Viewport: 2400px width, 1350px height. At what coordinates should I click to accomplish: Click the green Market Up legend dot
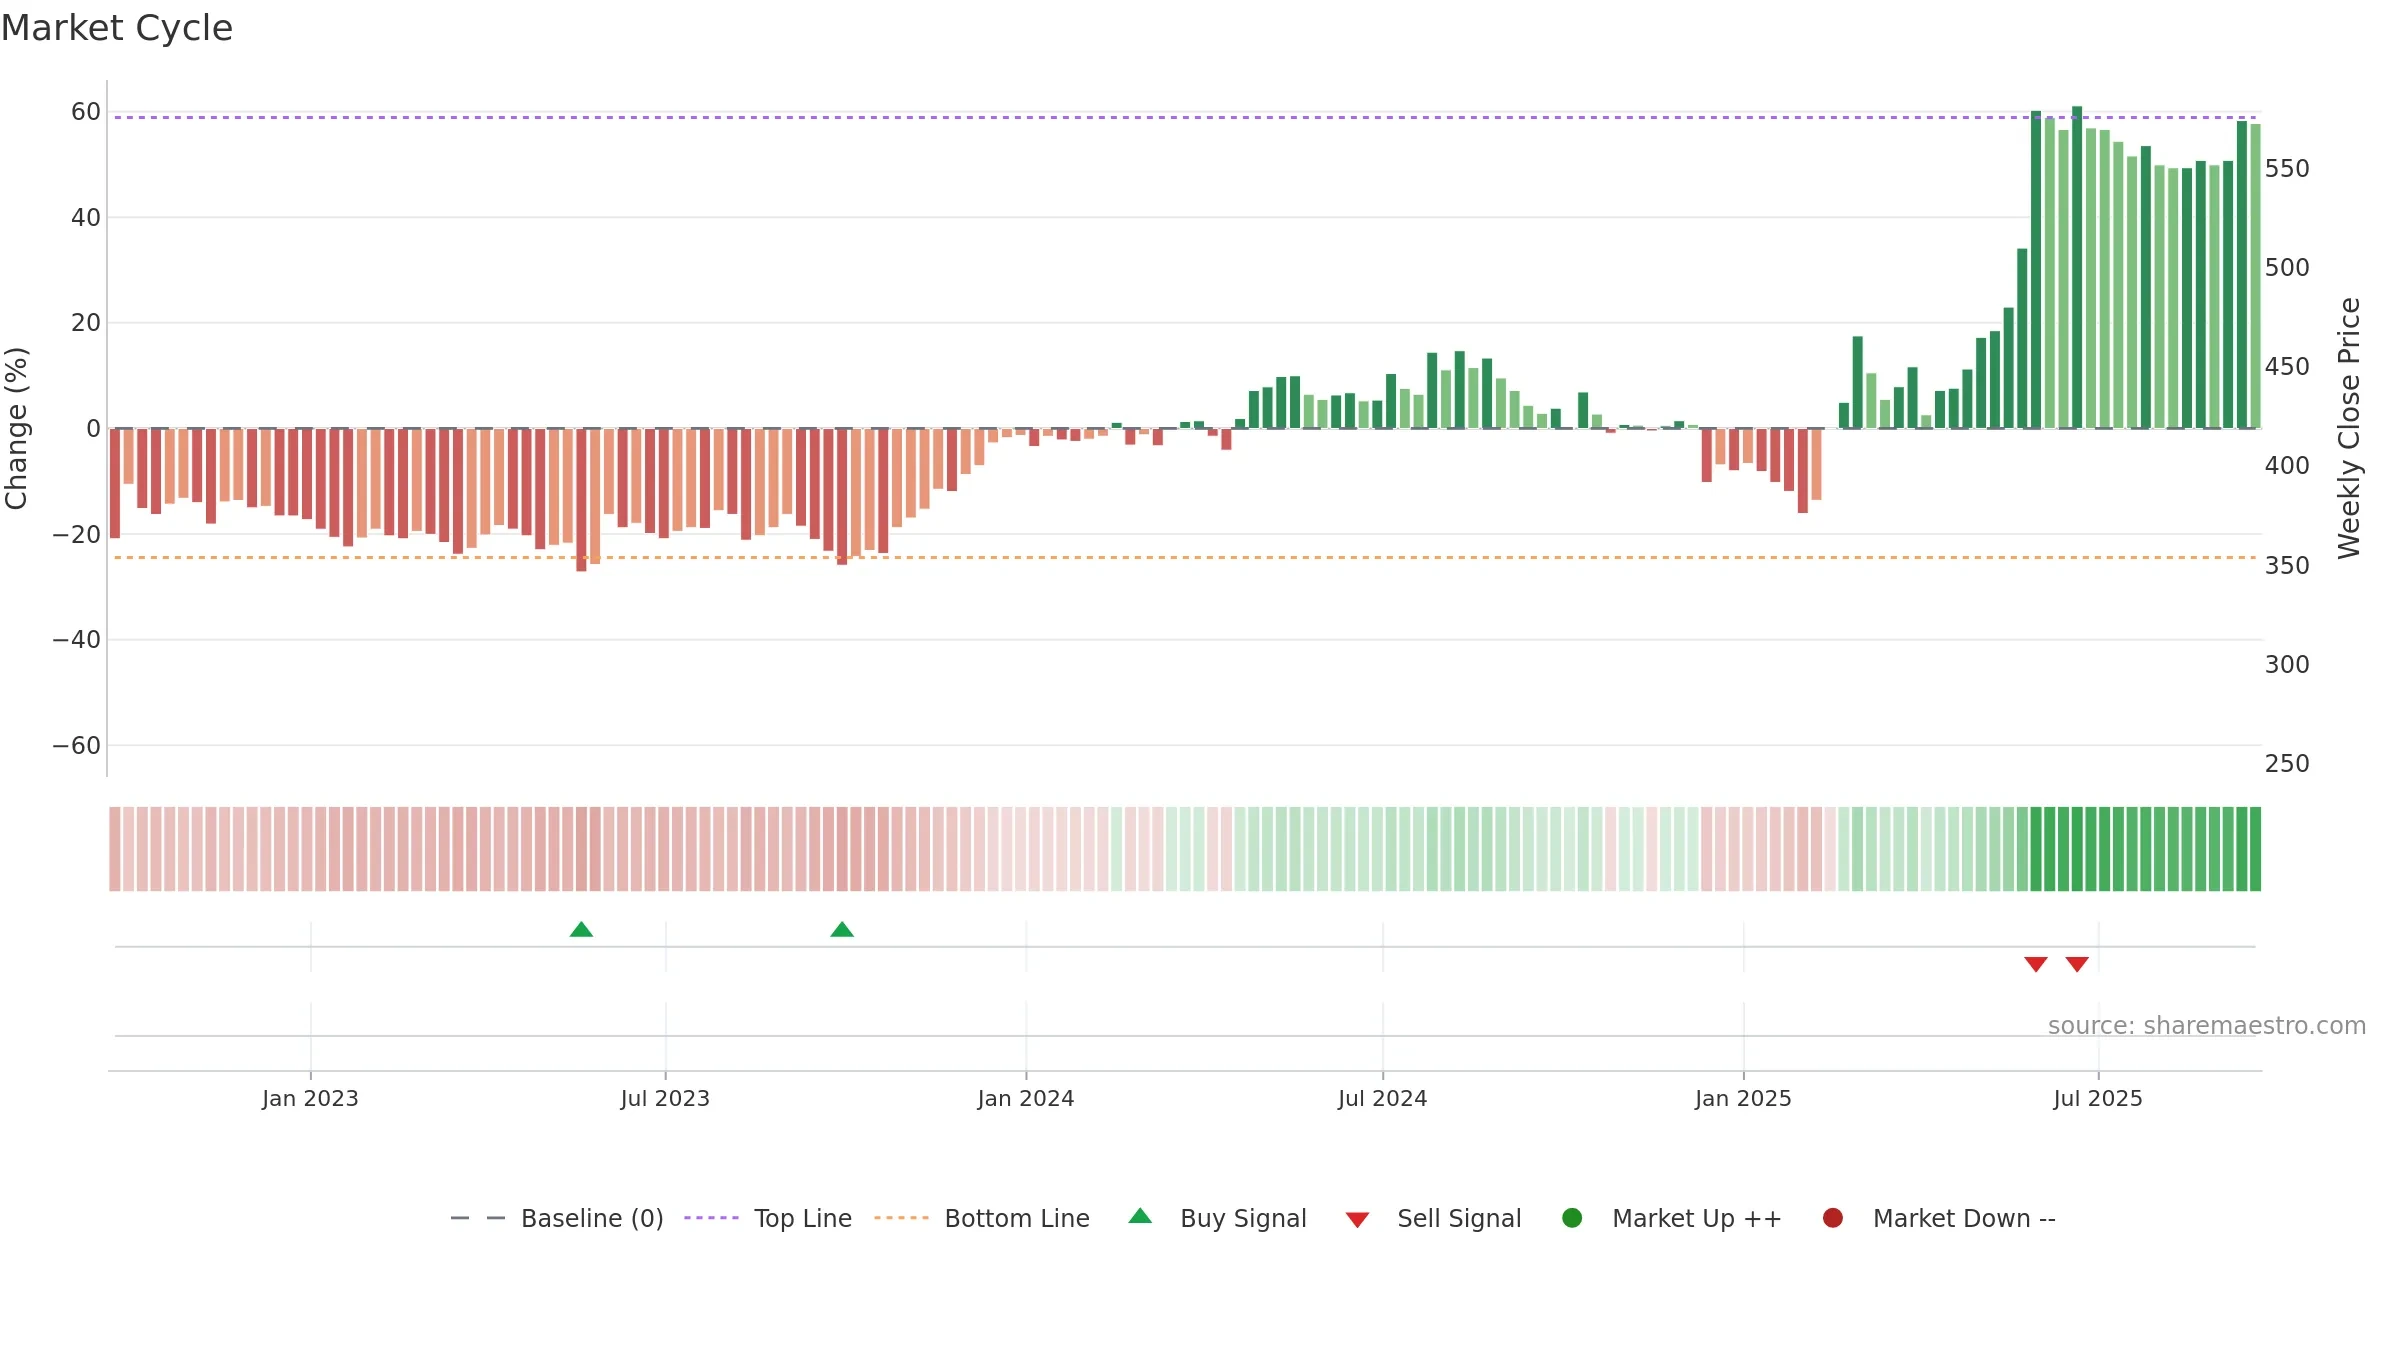coord(1572,1218)
